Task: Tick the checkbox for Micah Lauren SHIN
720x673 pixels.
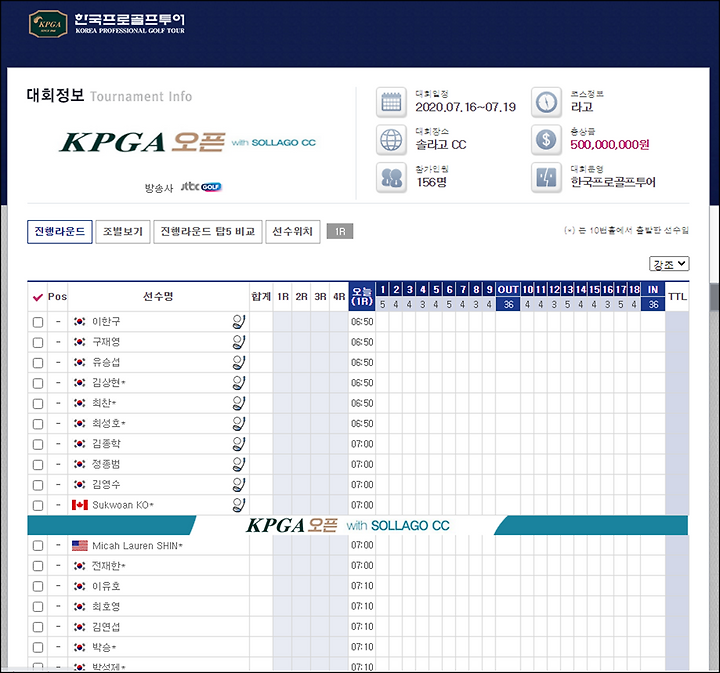Action: (38, 546)
